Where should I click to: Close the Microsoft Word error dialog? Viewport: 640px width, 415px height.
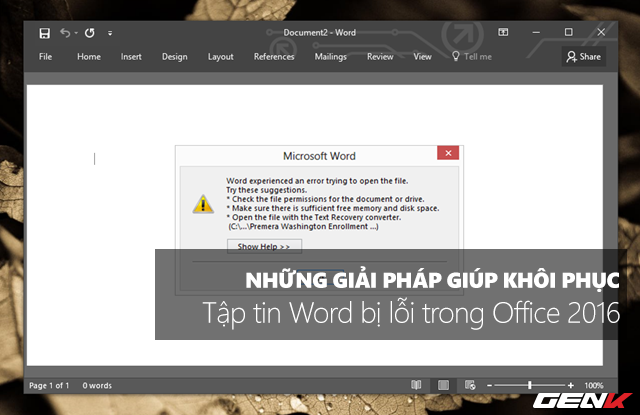pyautogui.click(x=448, y=153)
